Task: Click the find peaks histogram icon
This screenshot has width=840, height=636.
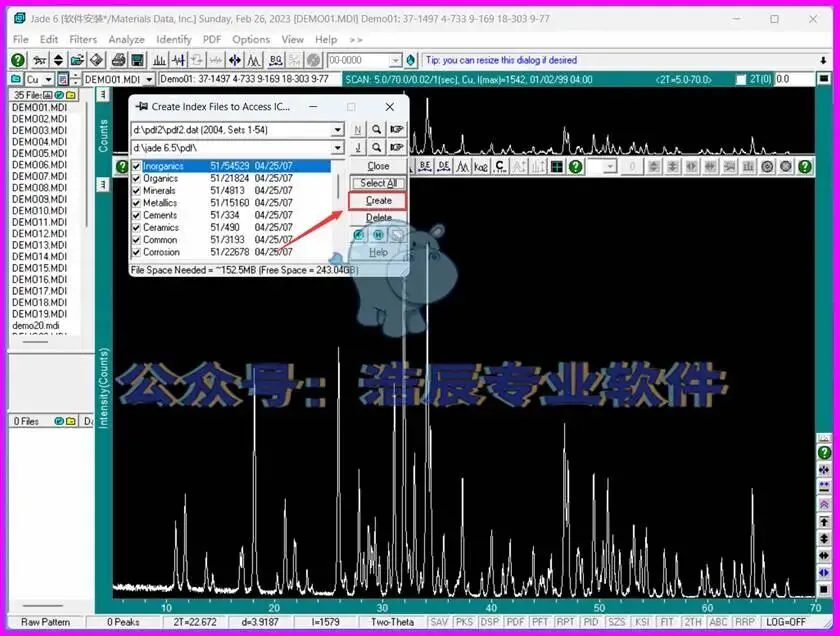Action: (160, 60)
